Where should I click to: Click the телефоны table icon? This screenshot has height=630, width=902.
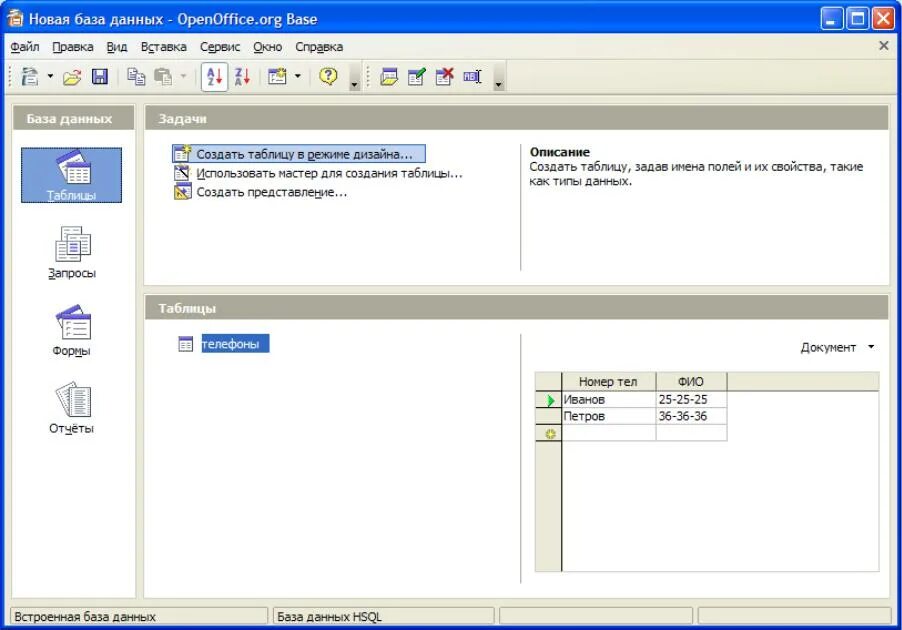click(185, 344)
